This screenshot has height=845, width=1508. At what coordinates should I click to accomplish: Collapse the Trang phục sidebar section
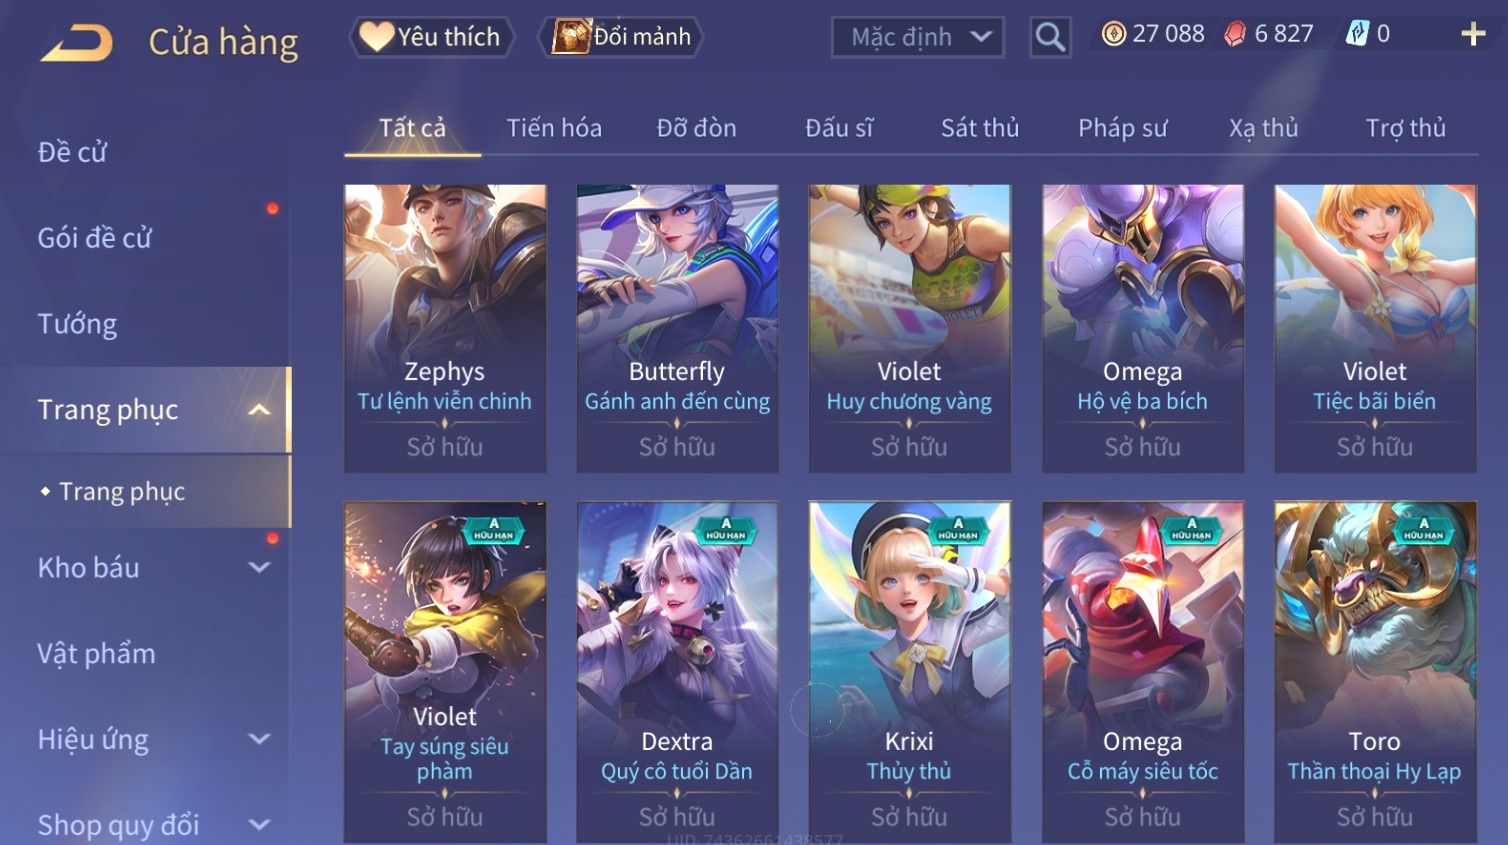click(259, 410)
